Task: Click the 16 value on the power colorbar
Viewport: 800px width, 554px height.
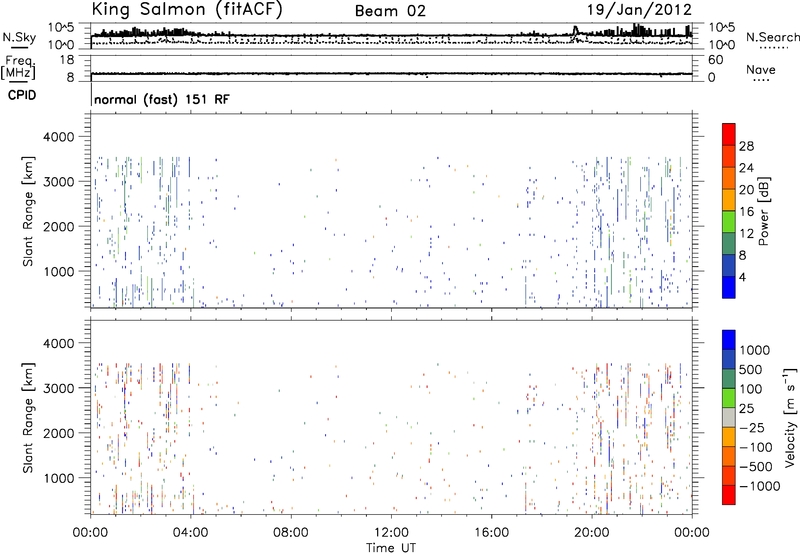Action: 746,211
